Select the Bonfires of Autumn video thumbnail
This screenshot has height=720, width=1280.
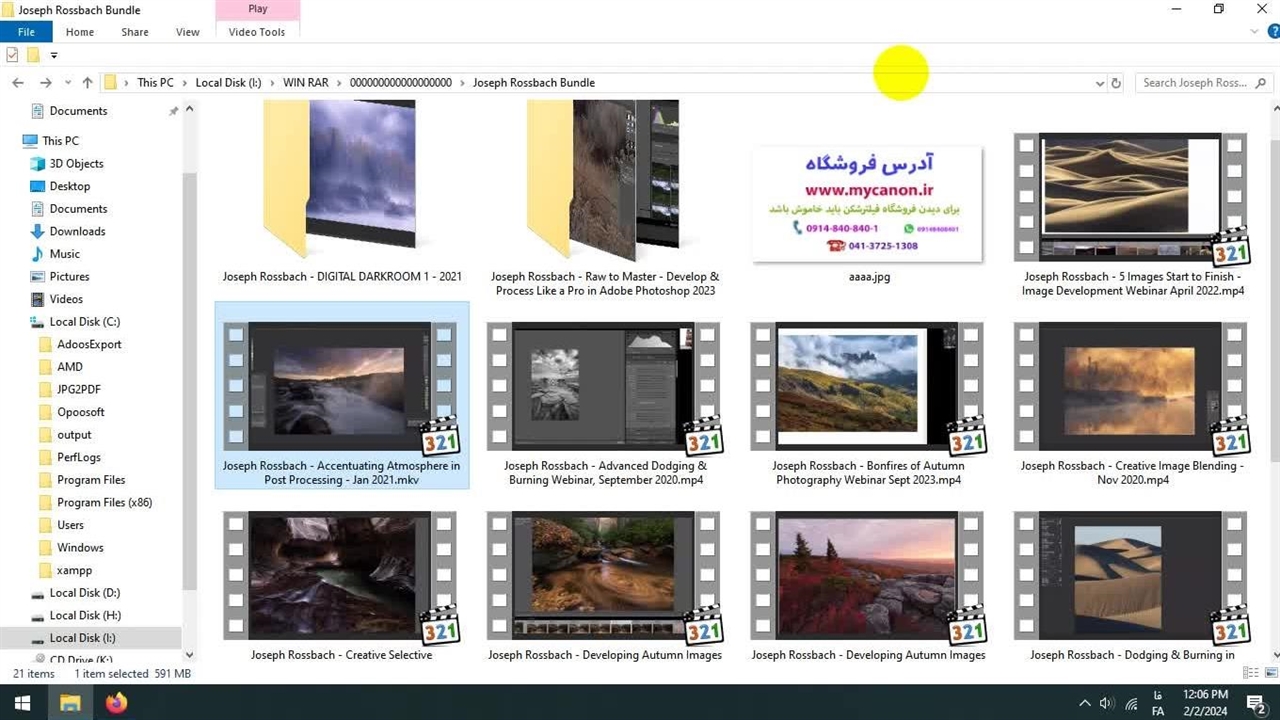866,384
